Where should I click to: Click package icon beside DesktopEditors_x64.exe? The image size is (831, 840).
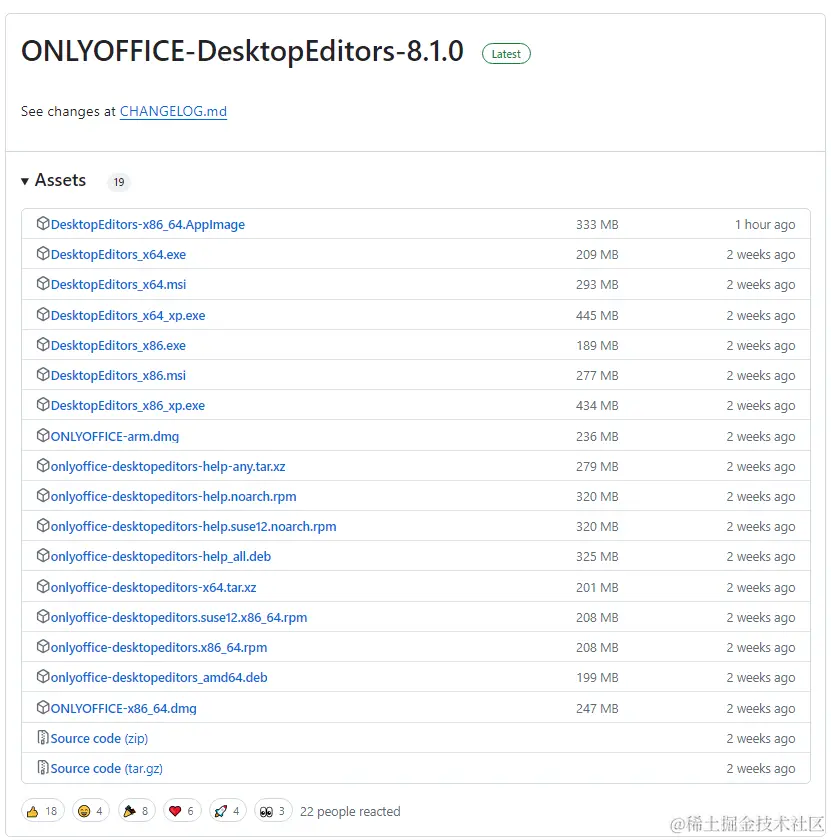43,253
